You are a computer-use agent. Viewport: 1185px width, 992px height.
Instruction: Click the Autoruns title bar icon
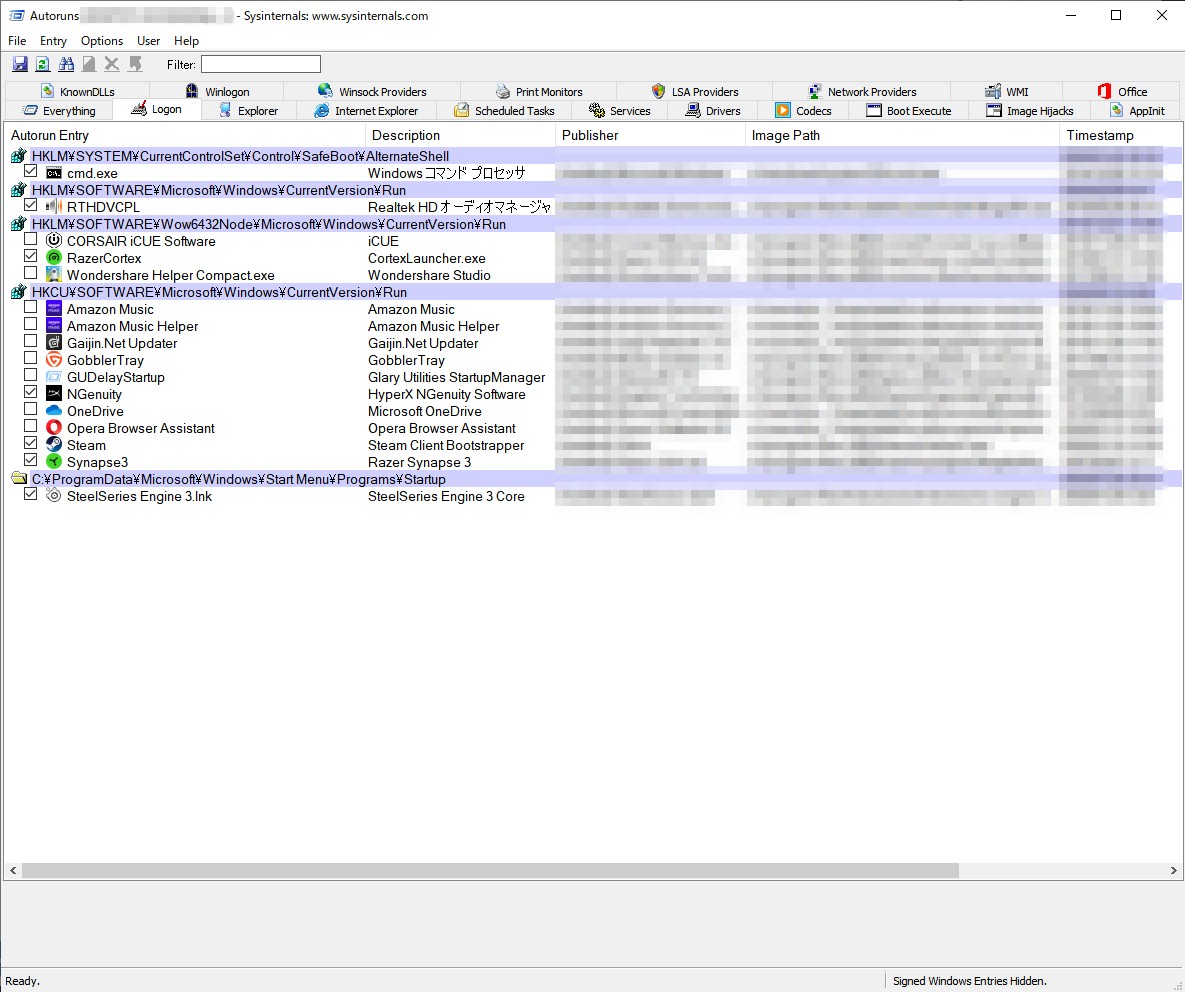coord(17,15)
